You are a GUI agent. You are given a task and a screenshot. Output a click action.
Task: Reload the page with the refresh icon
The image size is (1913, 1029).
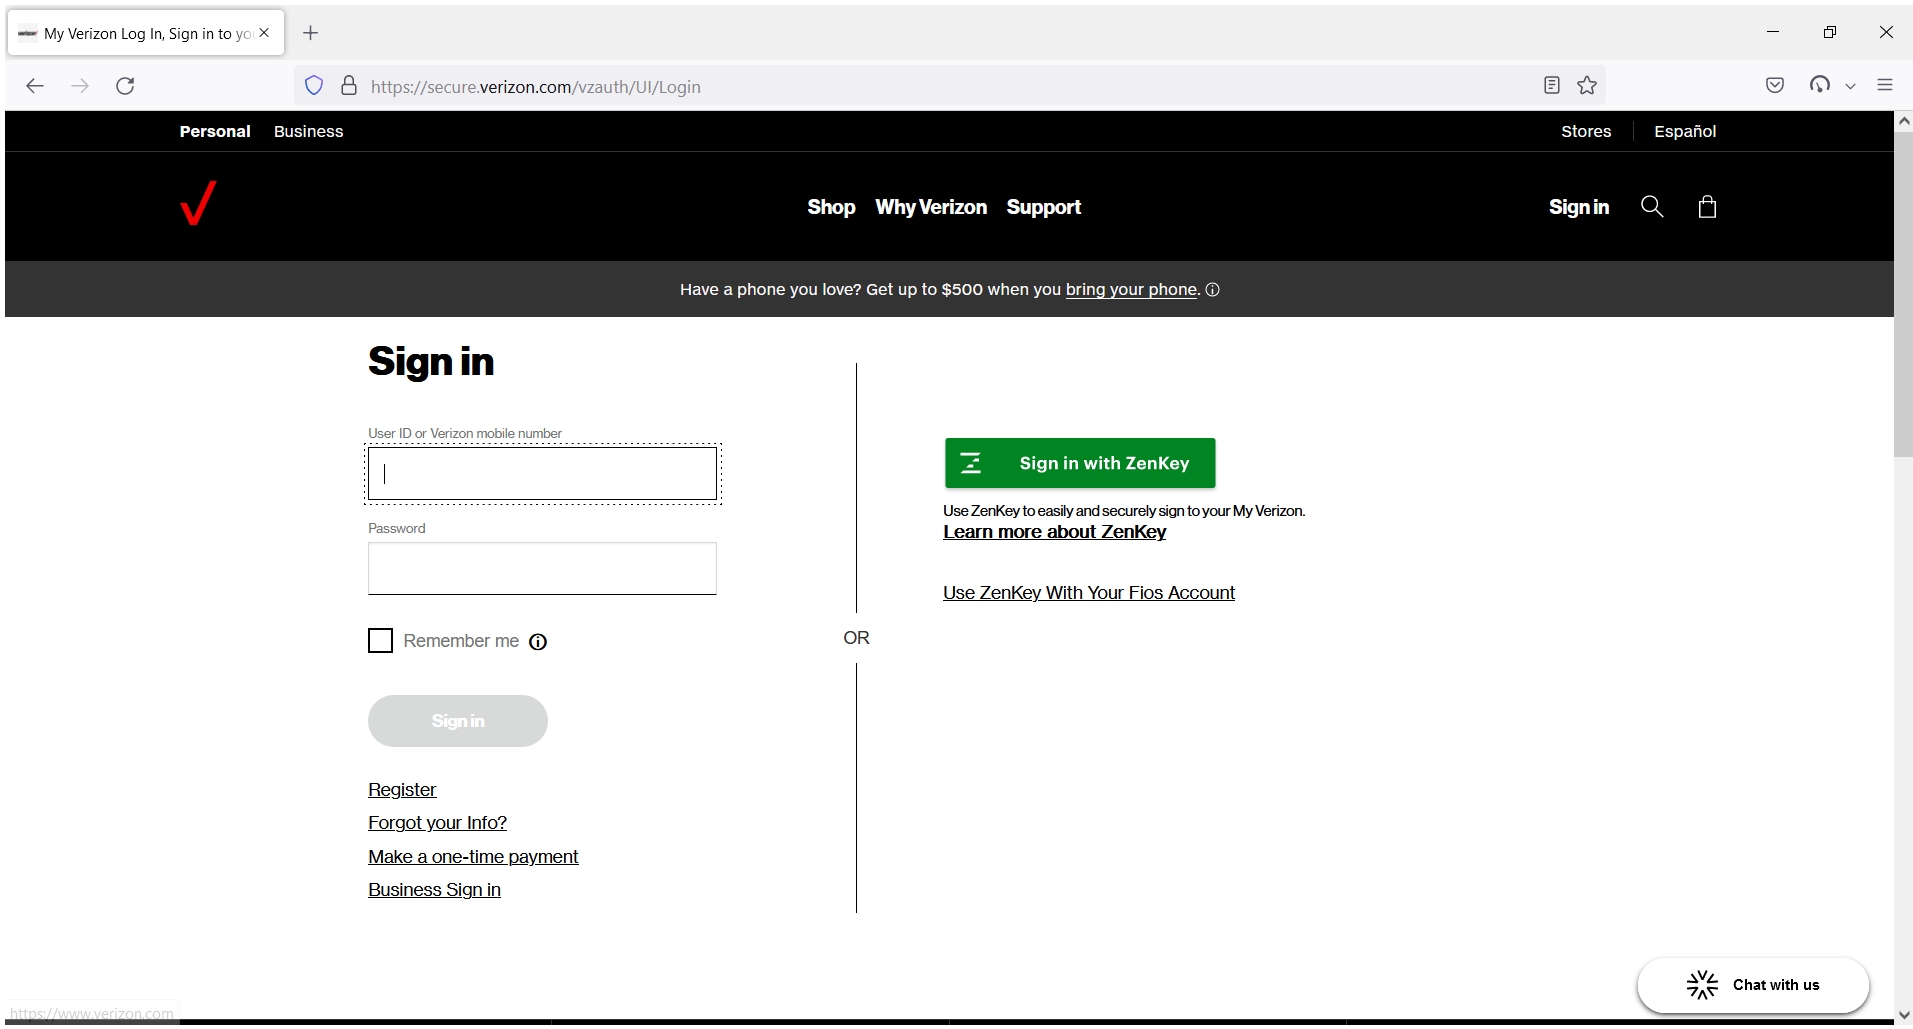[x=125, y=86]
